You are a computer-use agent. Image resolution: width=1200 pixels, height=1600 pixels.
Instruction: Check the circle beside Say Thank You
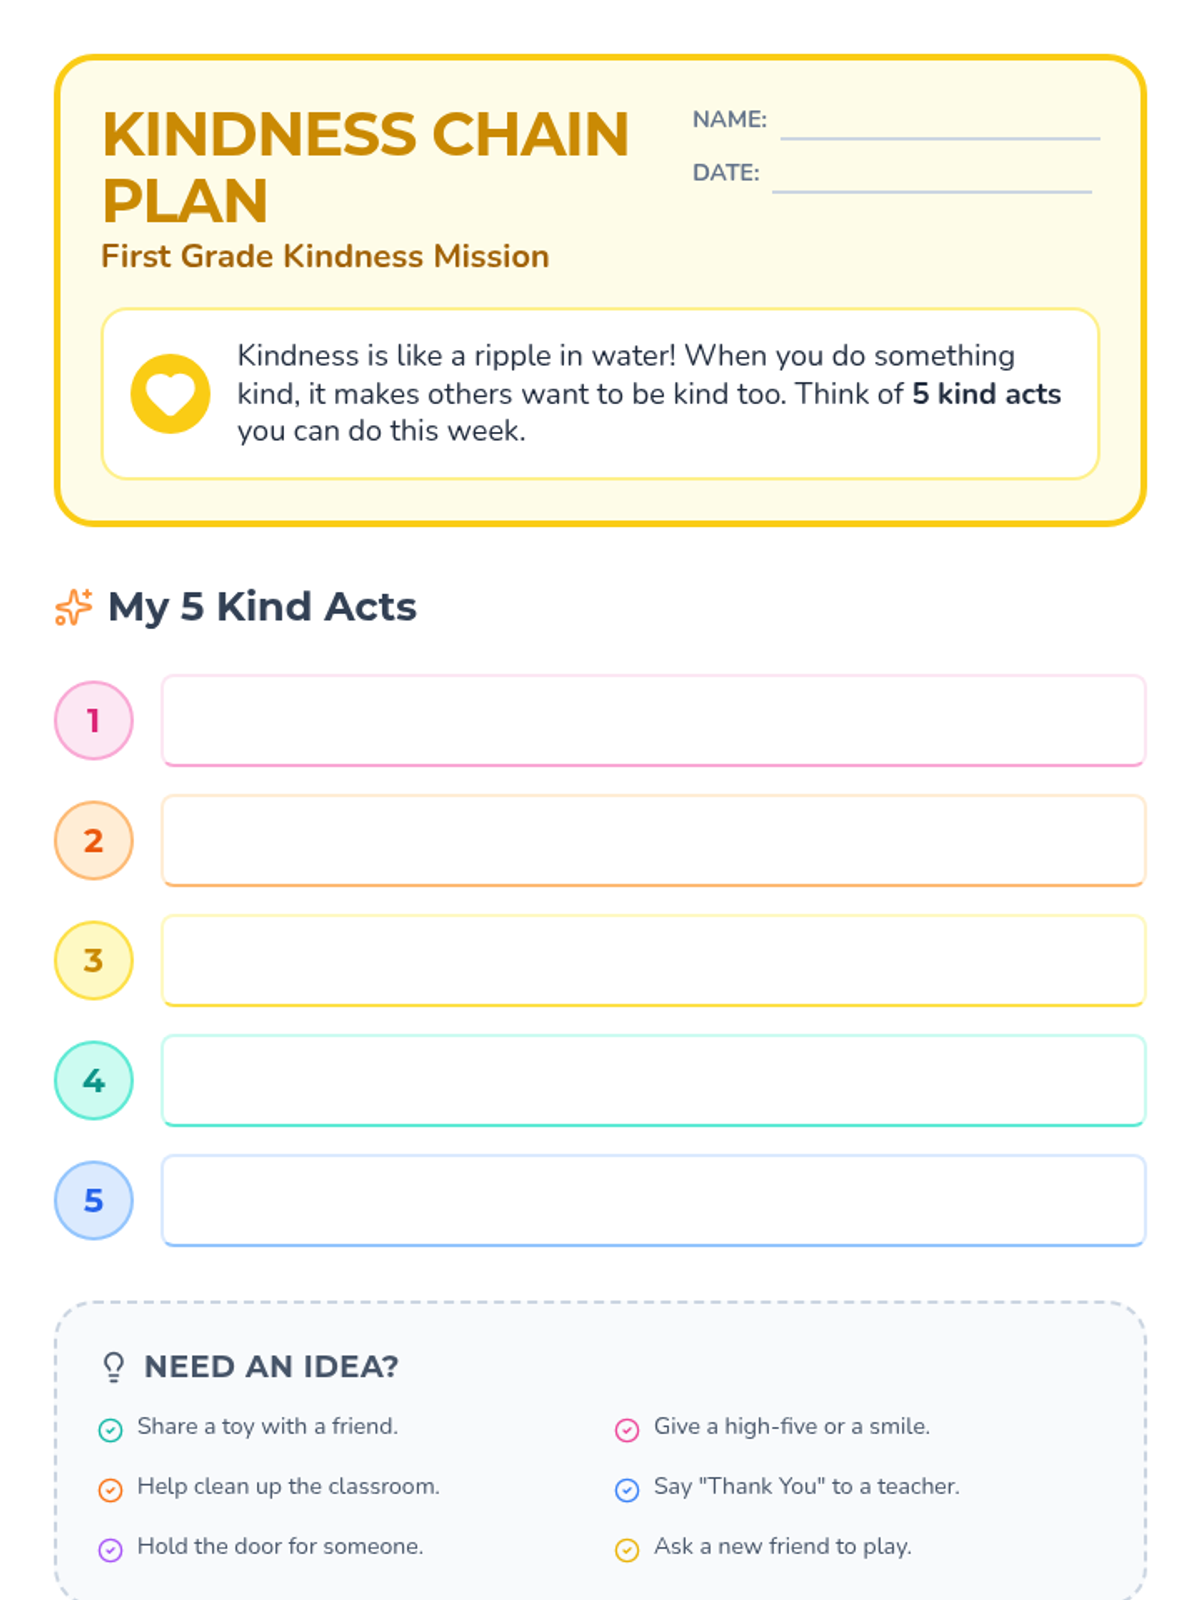(x=627, y=1489)
